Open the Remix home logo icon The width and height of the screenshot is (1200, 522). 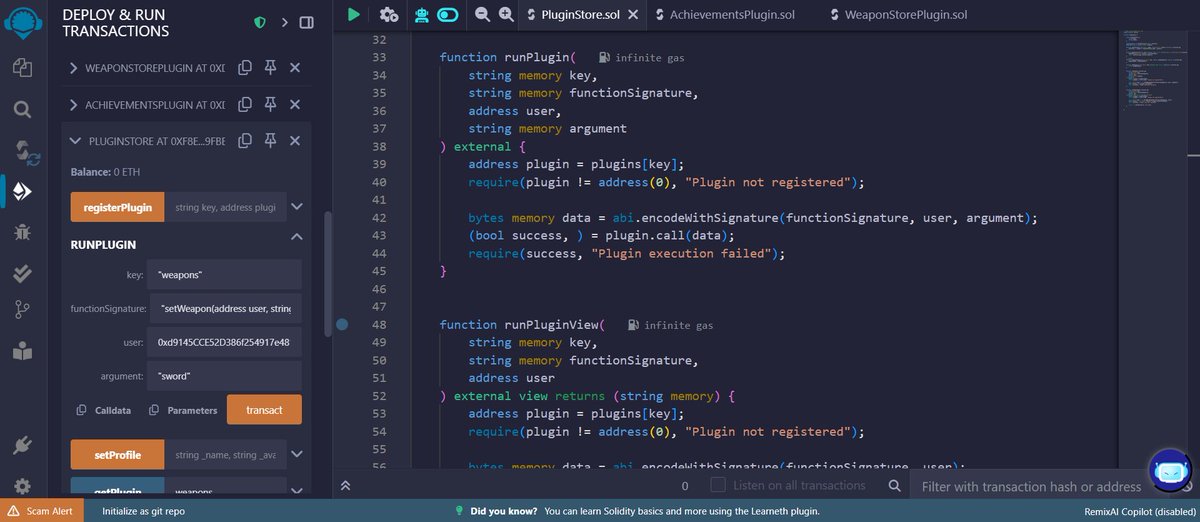click(21, 22)
